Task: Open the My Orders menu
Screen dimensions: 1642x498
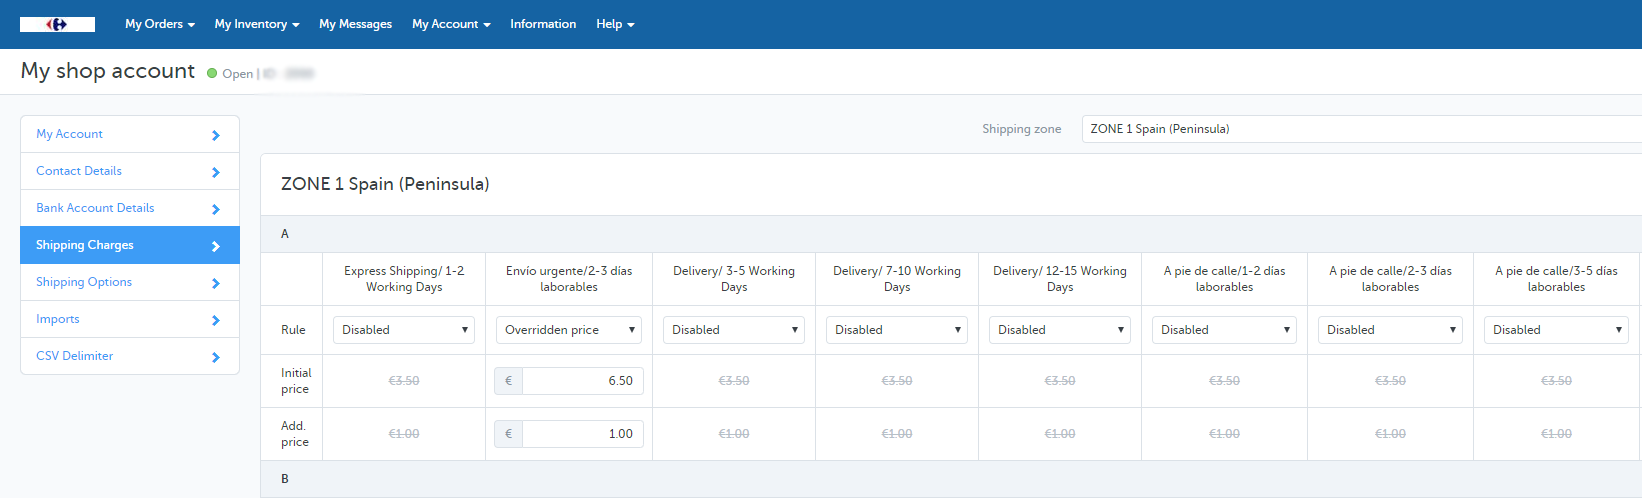Action: pos(159,24)
